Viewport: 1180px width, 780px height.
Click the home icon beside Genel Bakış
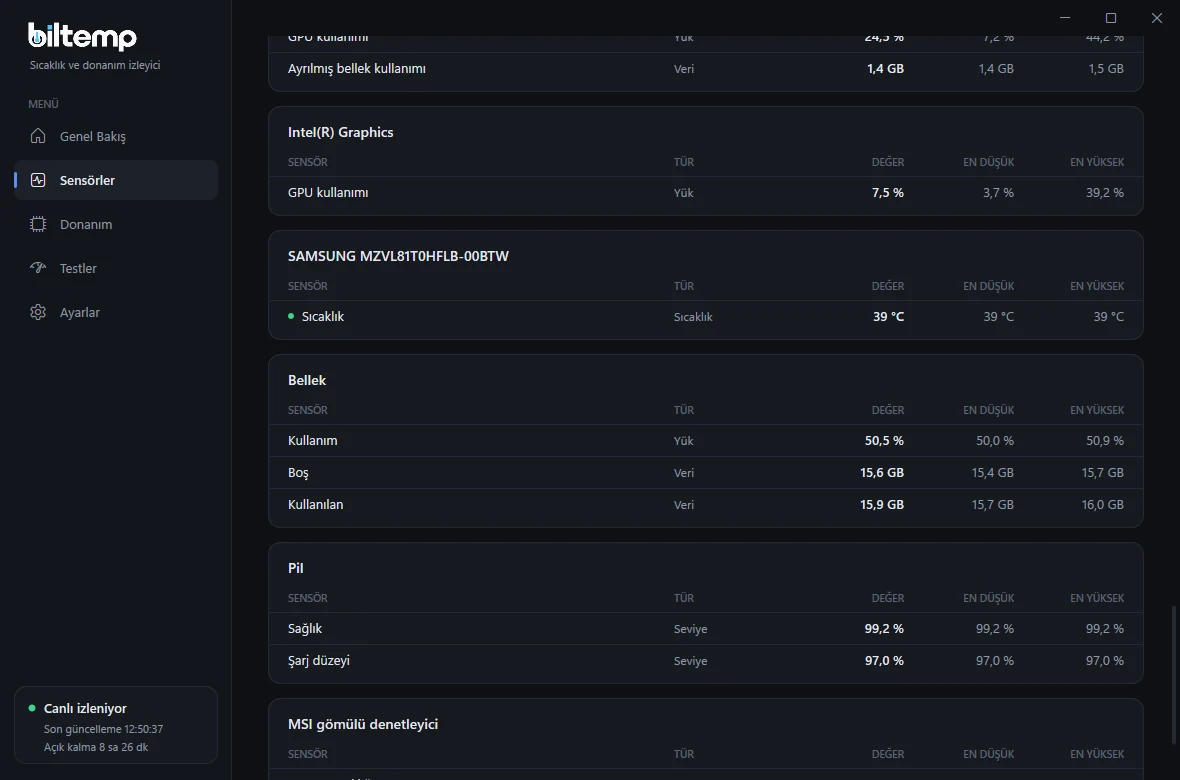[38, 136]
